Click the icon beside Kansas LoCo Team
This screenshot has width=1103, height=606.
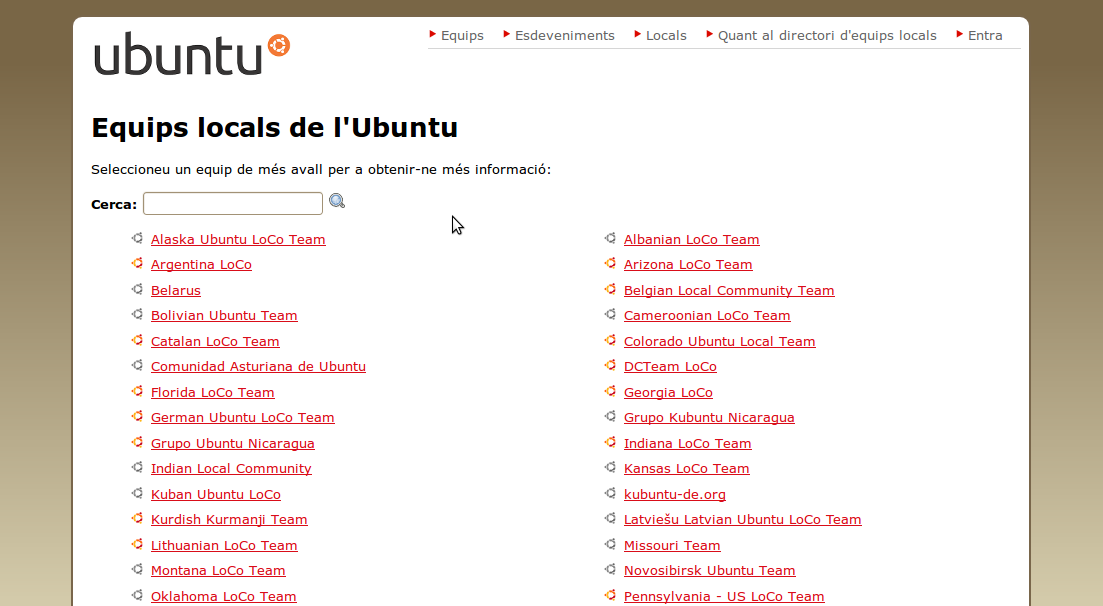click(x=610, y=468)
